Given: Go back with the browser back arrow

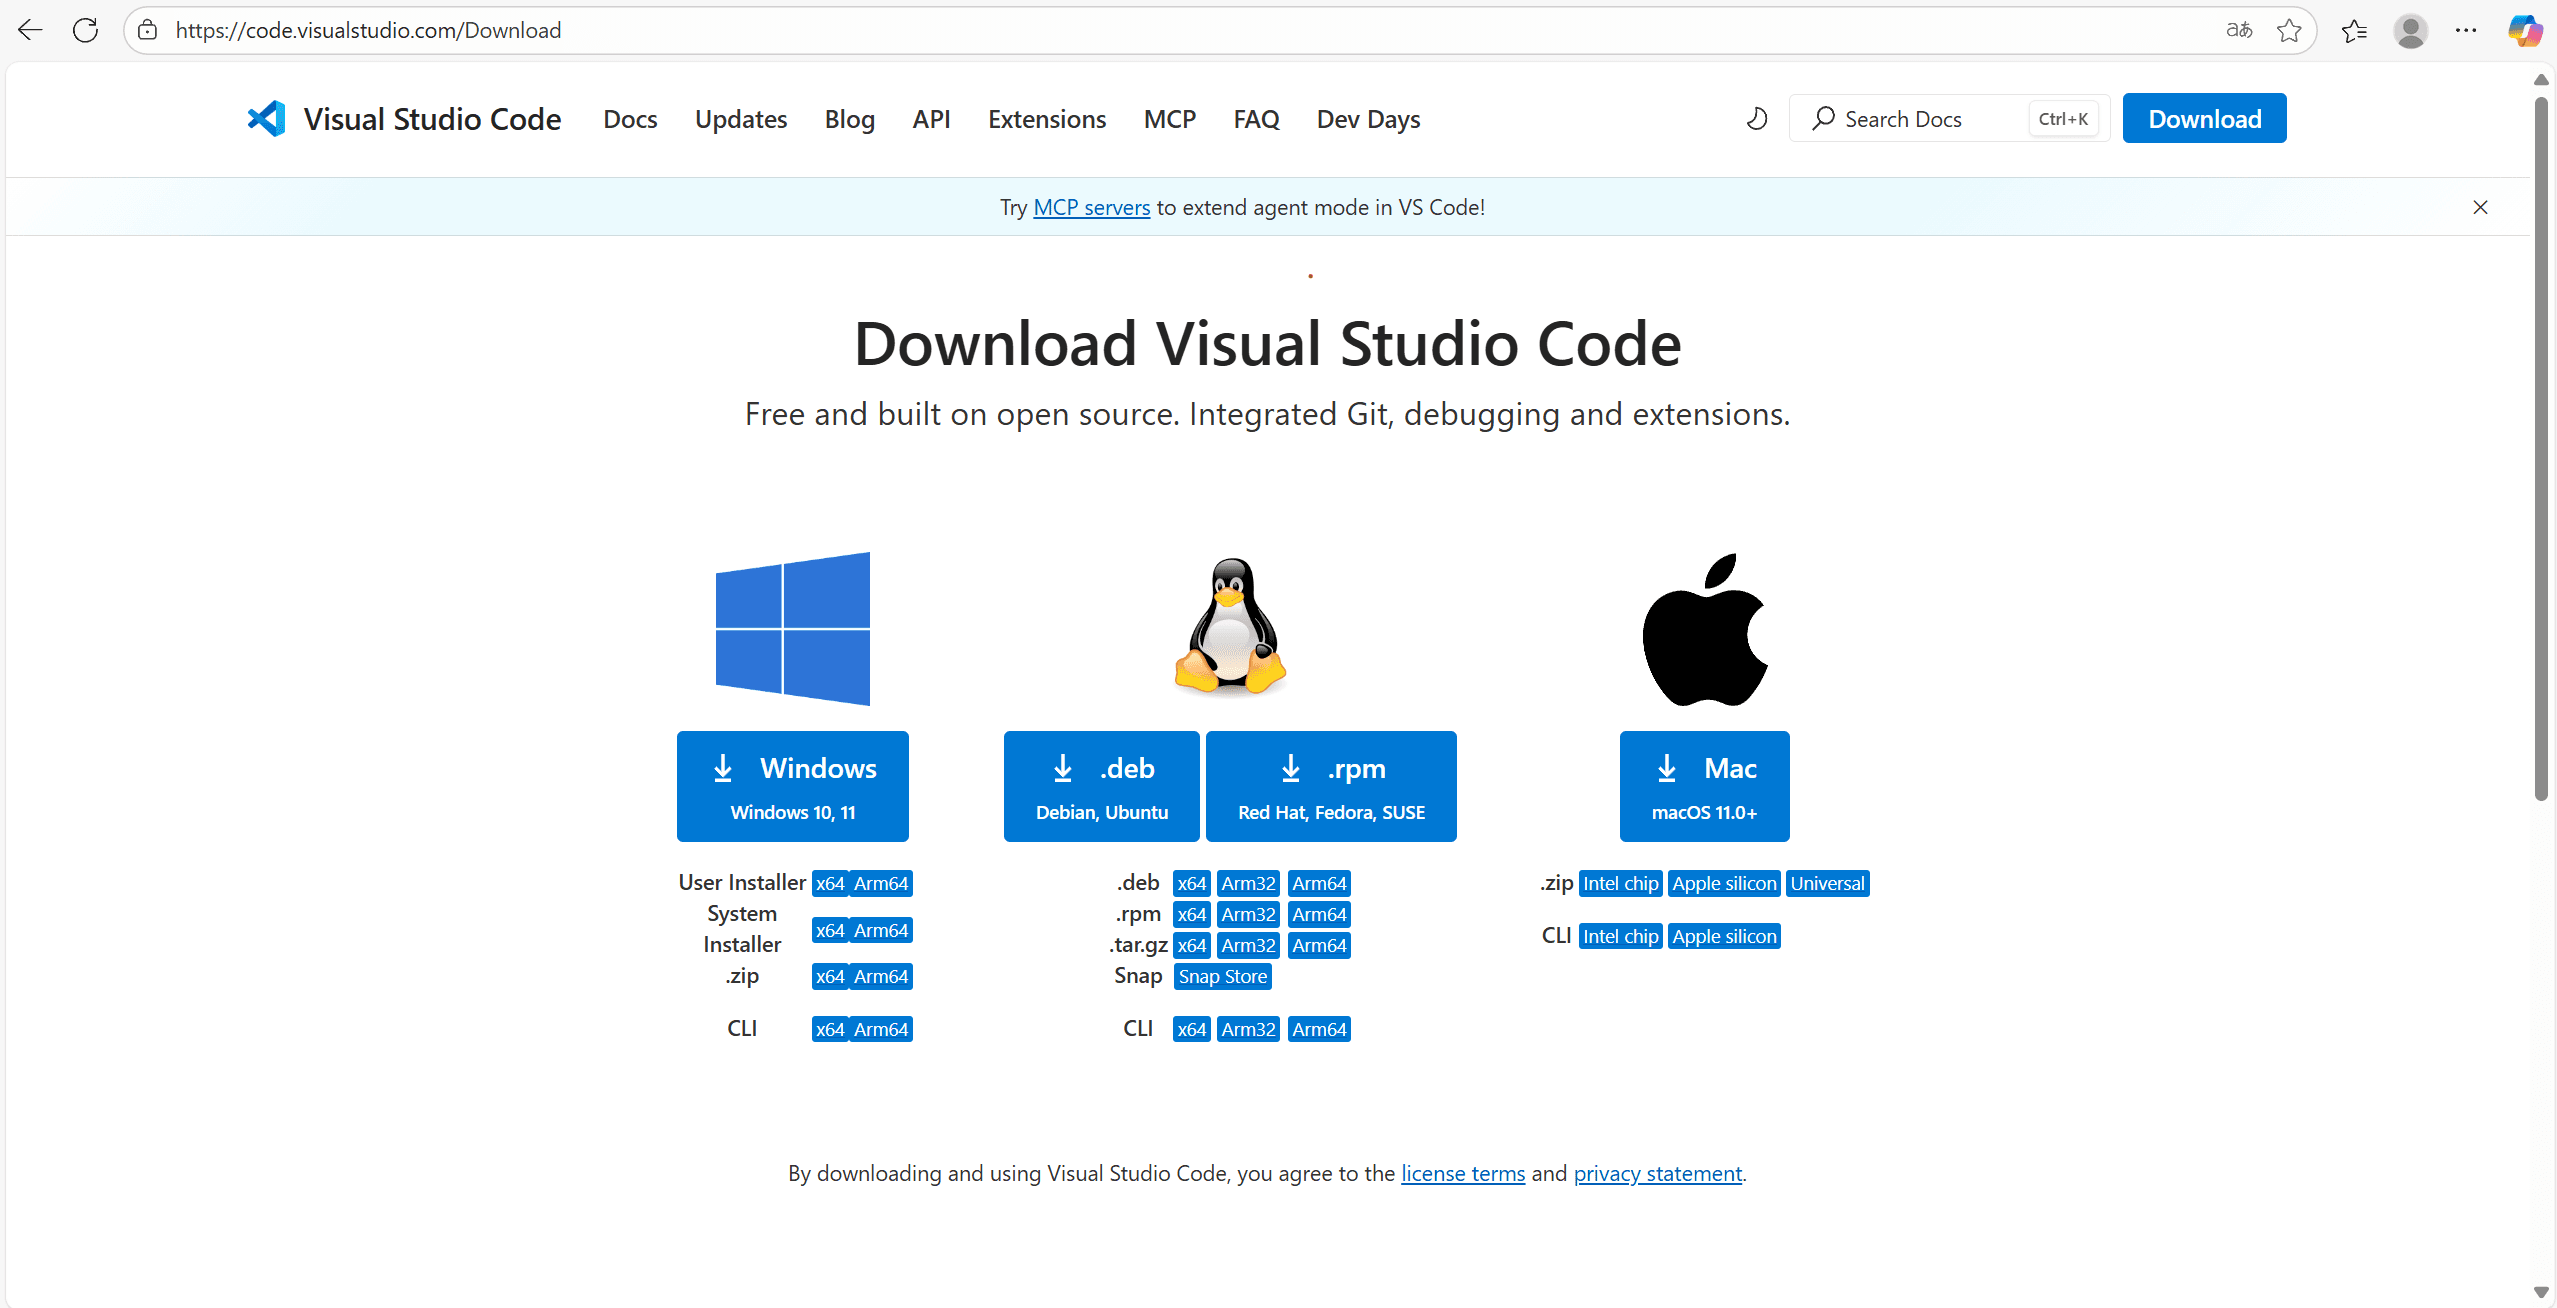Looking at the screenshot, I should coord(30,30).
